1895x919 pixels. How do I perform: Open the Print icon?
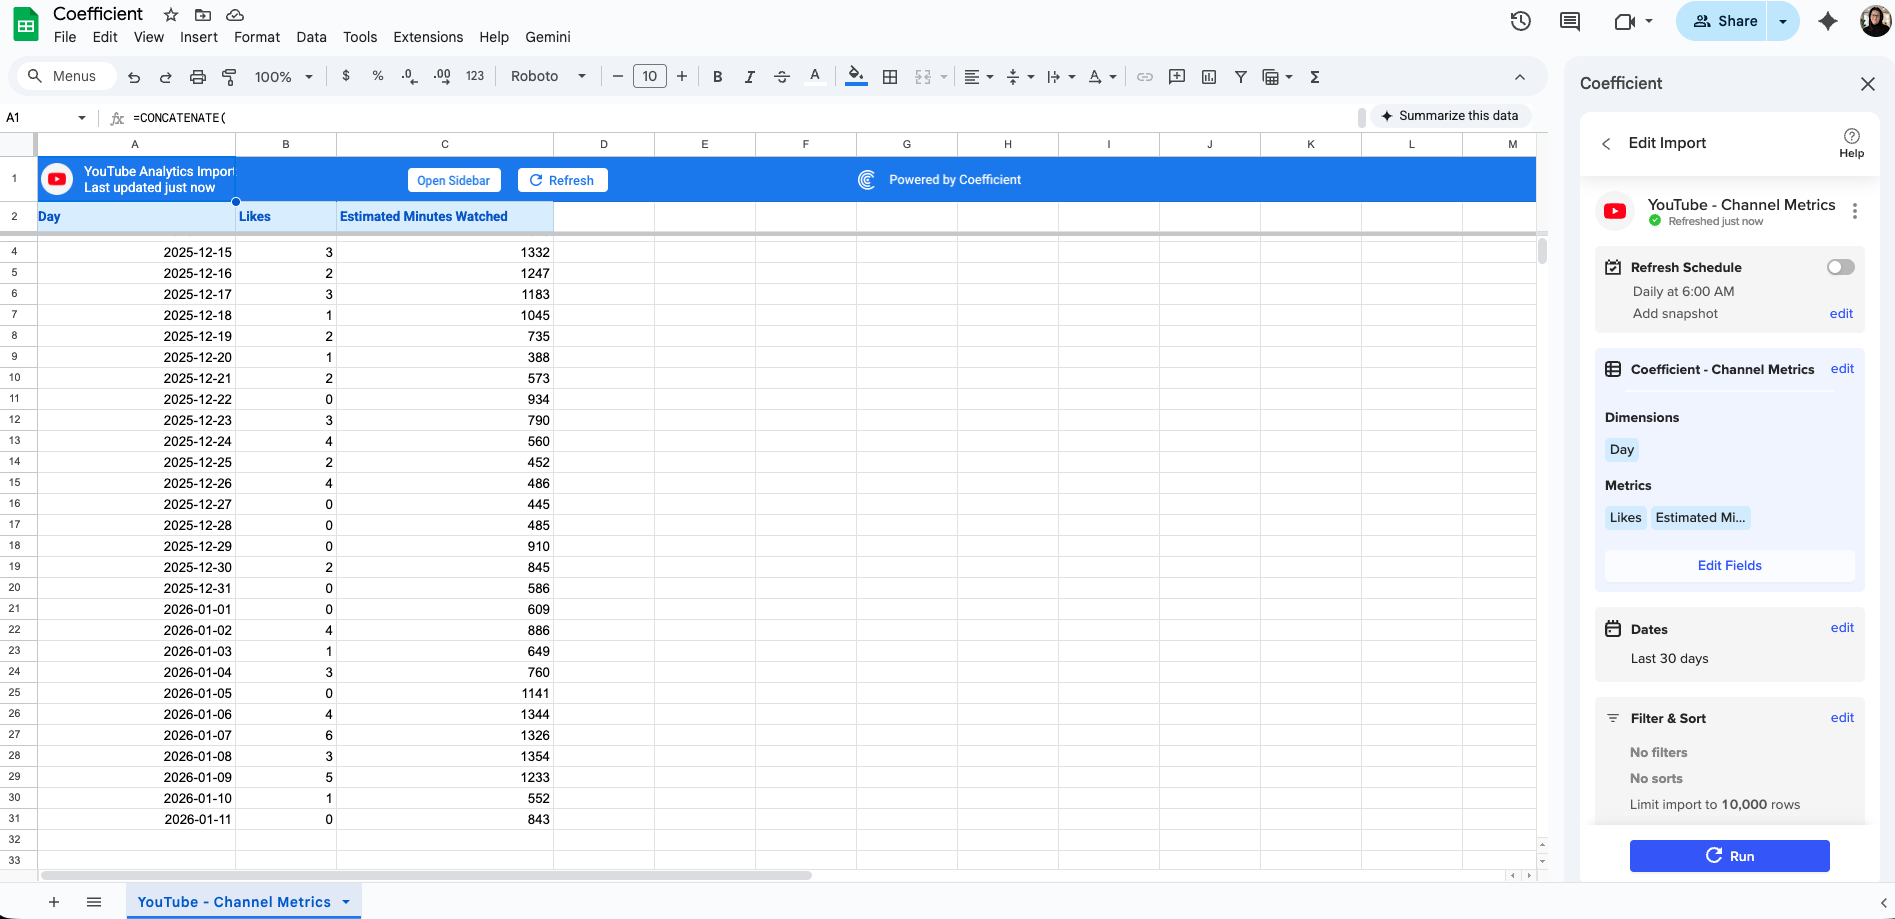(197, 76)
